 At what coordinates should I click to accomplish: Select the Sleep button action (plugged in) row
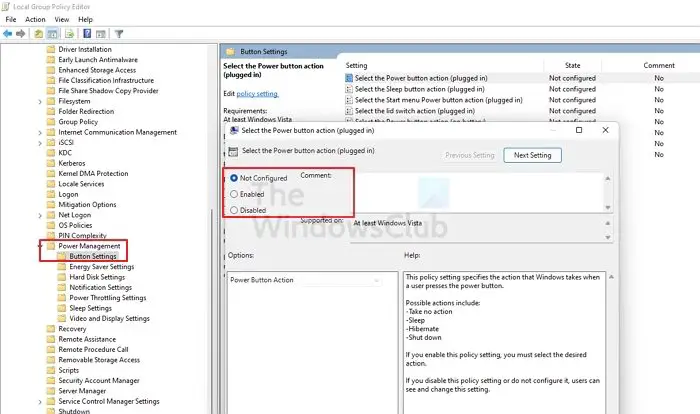(522, 89)
